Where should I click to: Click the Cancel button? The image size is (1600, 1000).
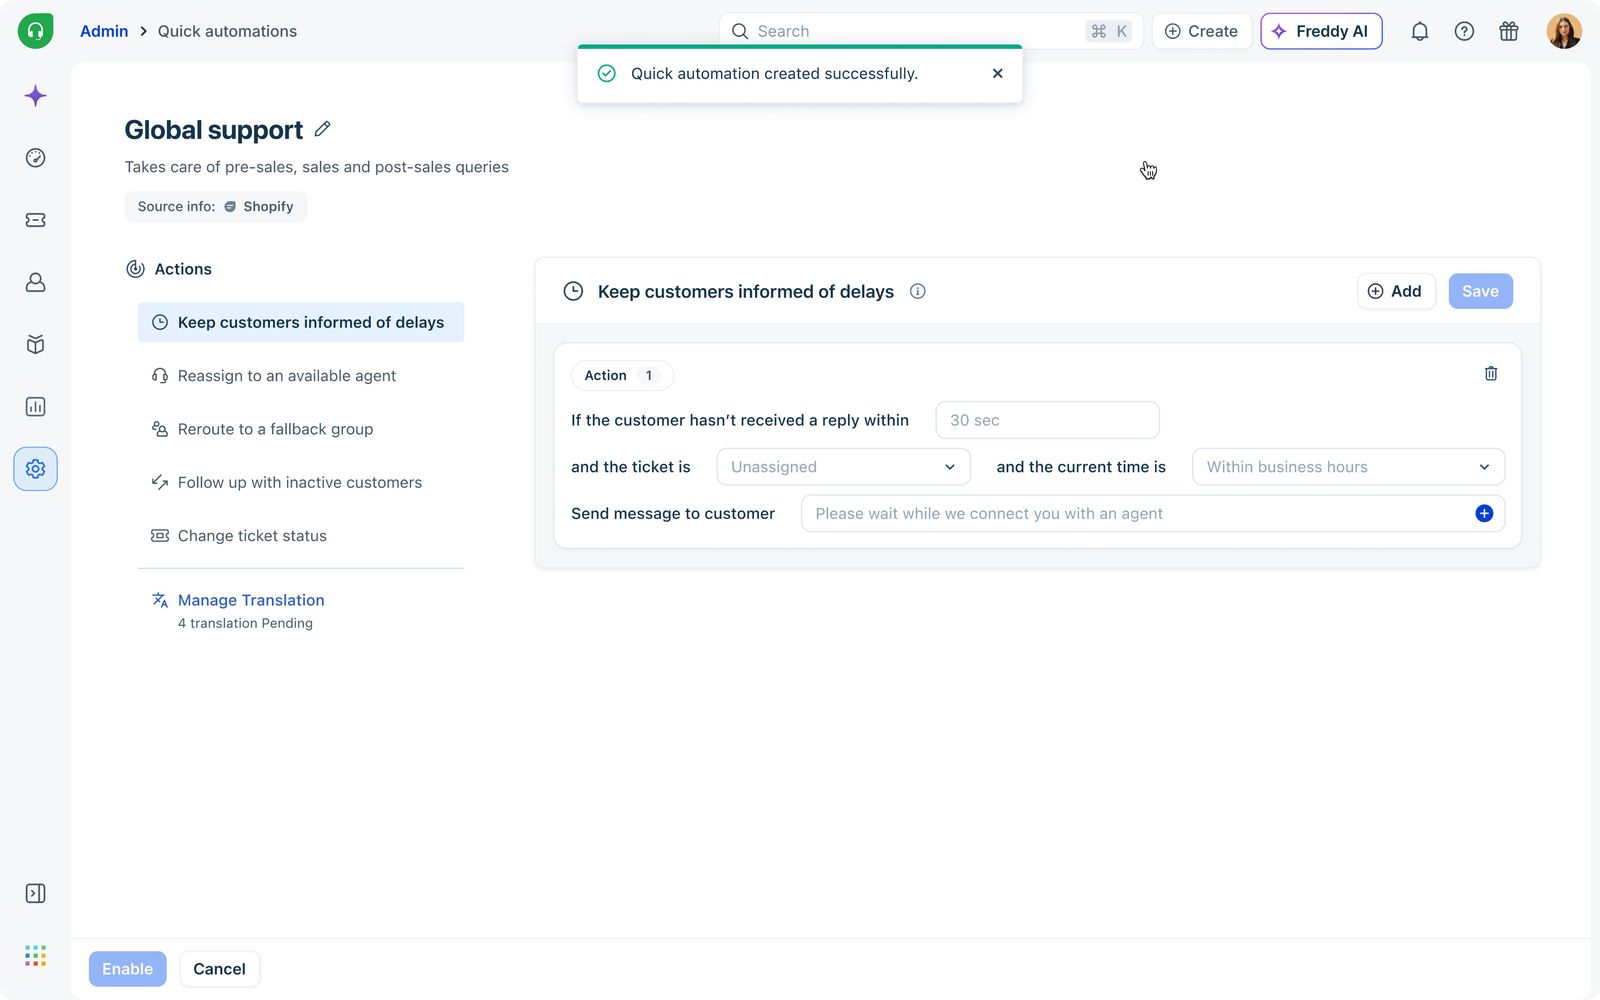(219, 969)
